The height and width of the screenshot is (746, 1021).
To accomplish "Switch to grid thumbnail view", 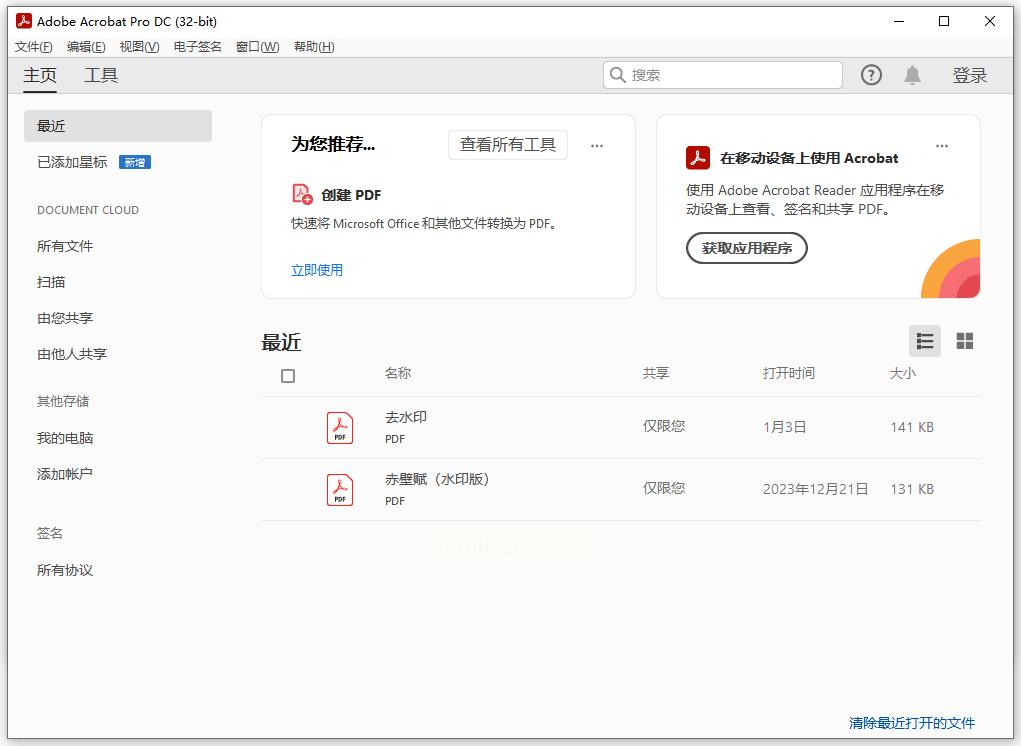I will [x=965, y=341].
